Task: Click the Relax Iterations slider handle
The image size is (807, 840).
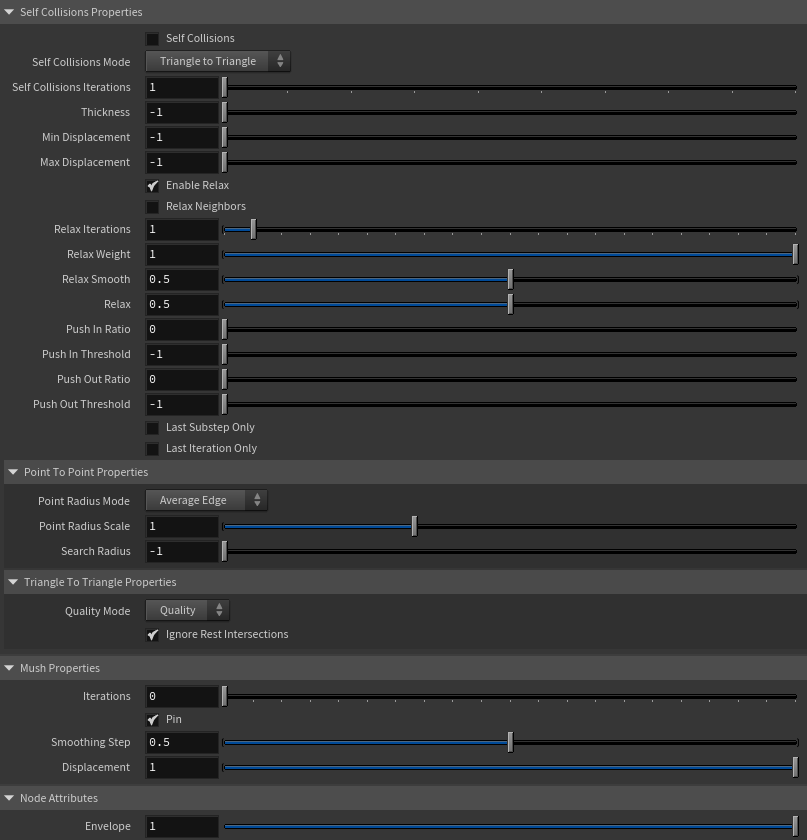Action: (253, 229)
